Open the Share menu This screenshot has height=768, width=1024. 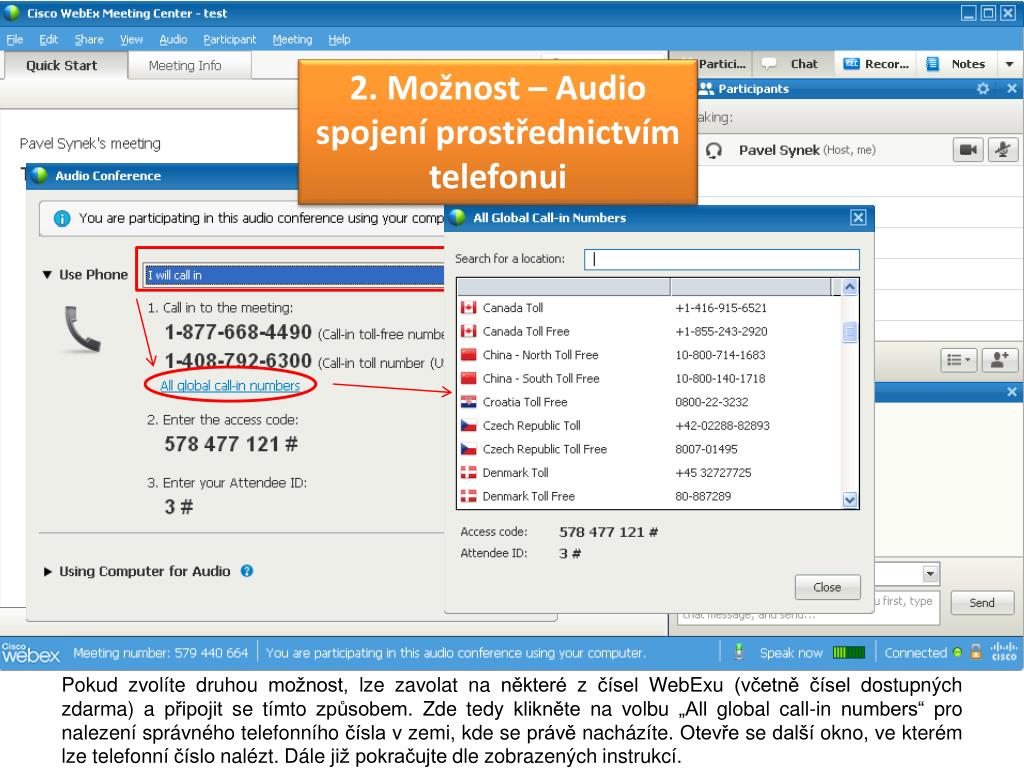click(x=89, y=39)
